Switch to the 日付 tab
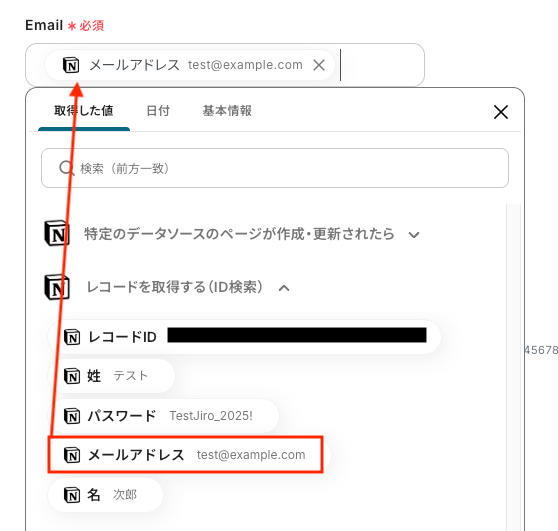The image size is (558, 531). click(158, 111)
